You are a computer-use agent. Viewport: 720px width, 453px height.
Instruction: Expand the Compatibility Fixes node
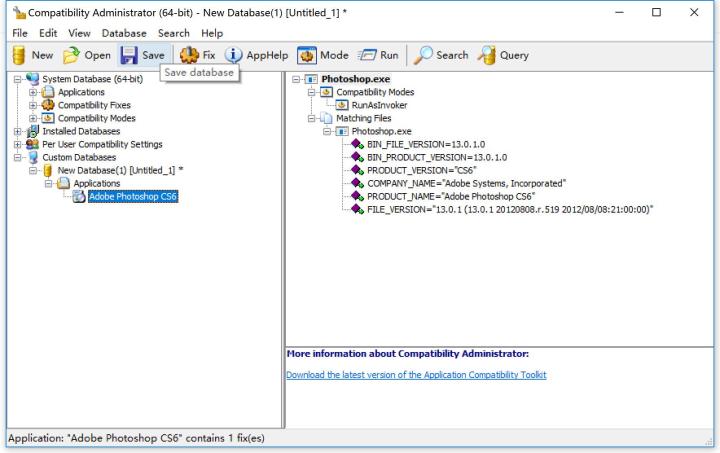point(35,105)
